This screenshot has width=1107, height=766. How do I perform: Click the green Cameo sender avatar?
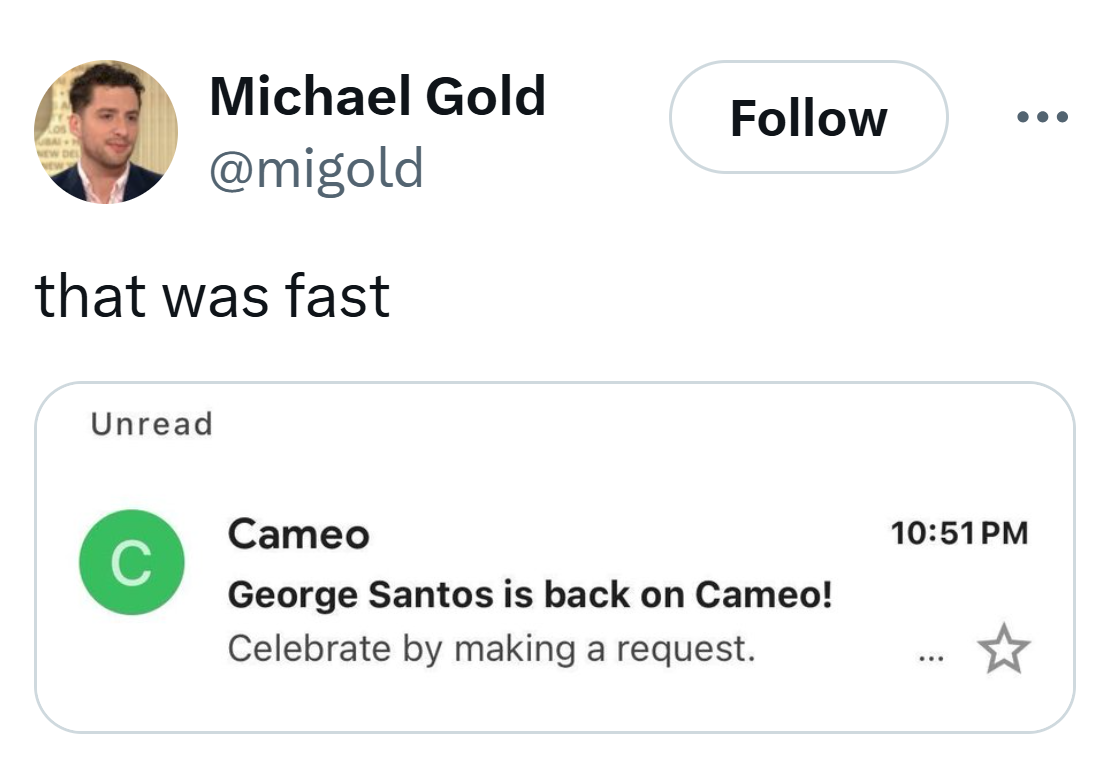point(131,562)
